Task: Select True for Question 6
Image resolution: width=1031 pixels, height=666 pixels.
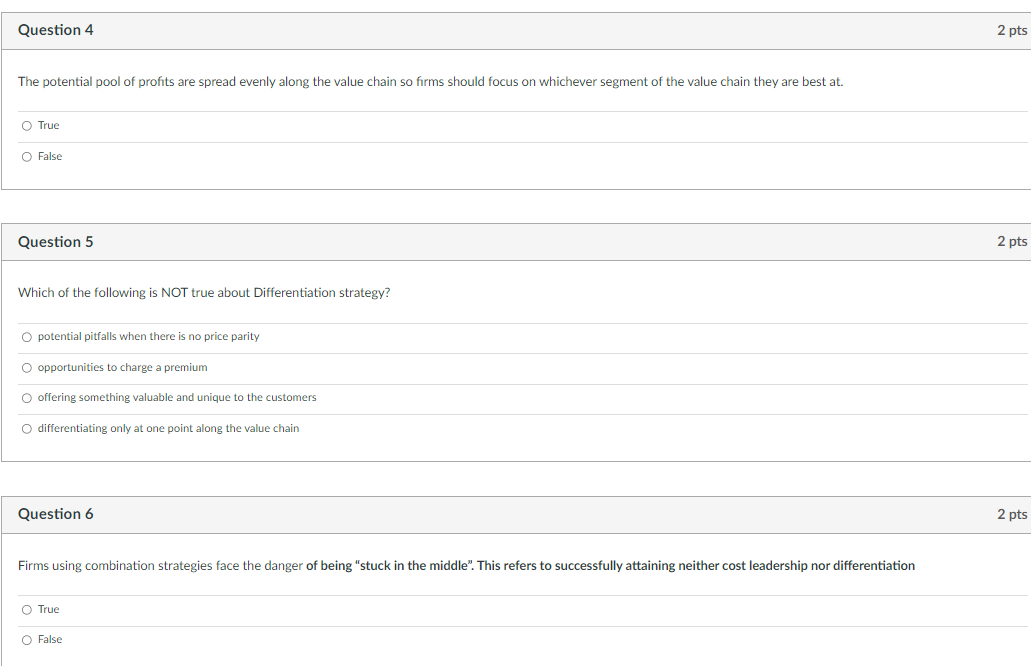Action: pyautogui.click(x=26, y=609)
